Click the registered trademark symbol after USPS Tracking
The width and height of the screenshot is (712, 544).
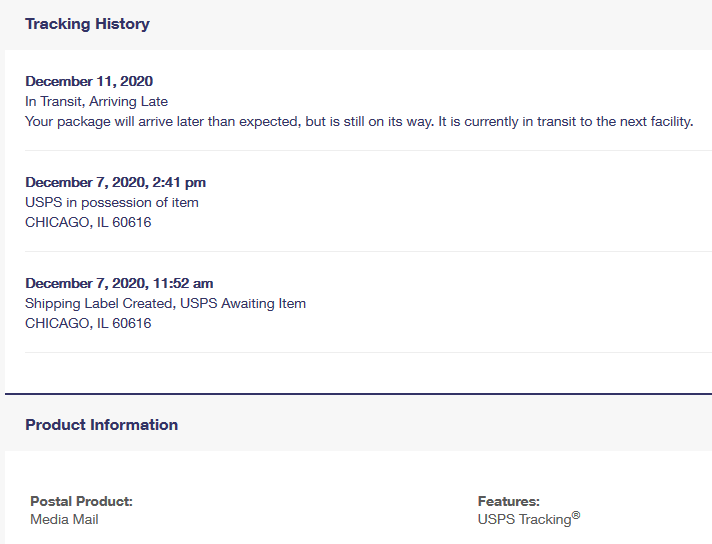pos(576,516)
